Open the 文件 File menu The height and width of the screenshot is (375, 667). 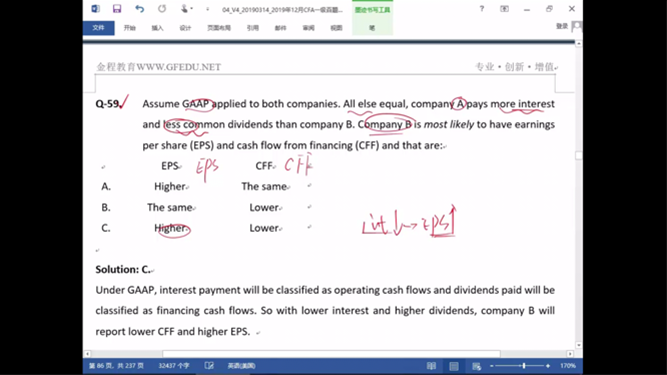98,28
